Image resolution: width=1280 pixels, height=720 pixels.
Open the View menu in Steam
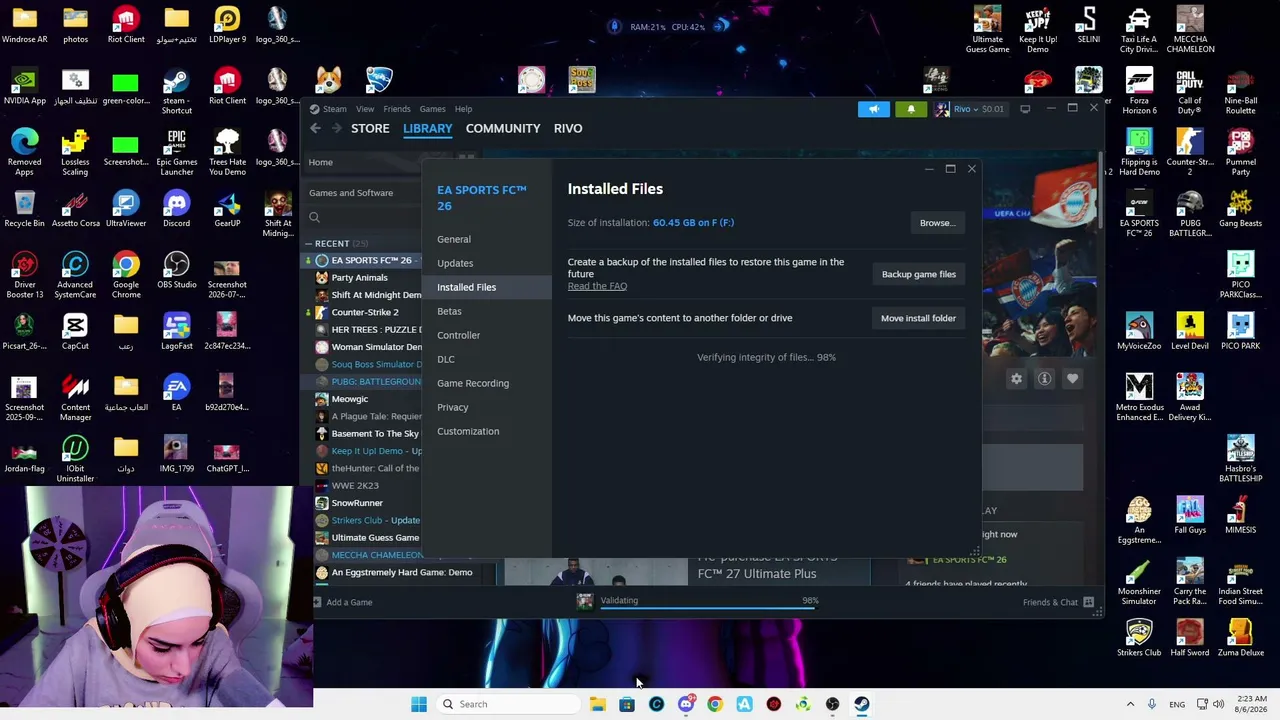point(365,109)
